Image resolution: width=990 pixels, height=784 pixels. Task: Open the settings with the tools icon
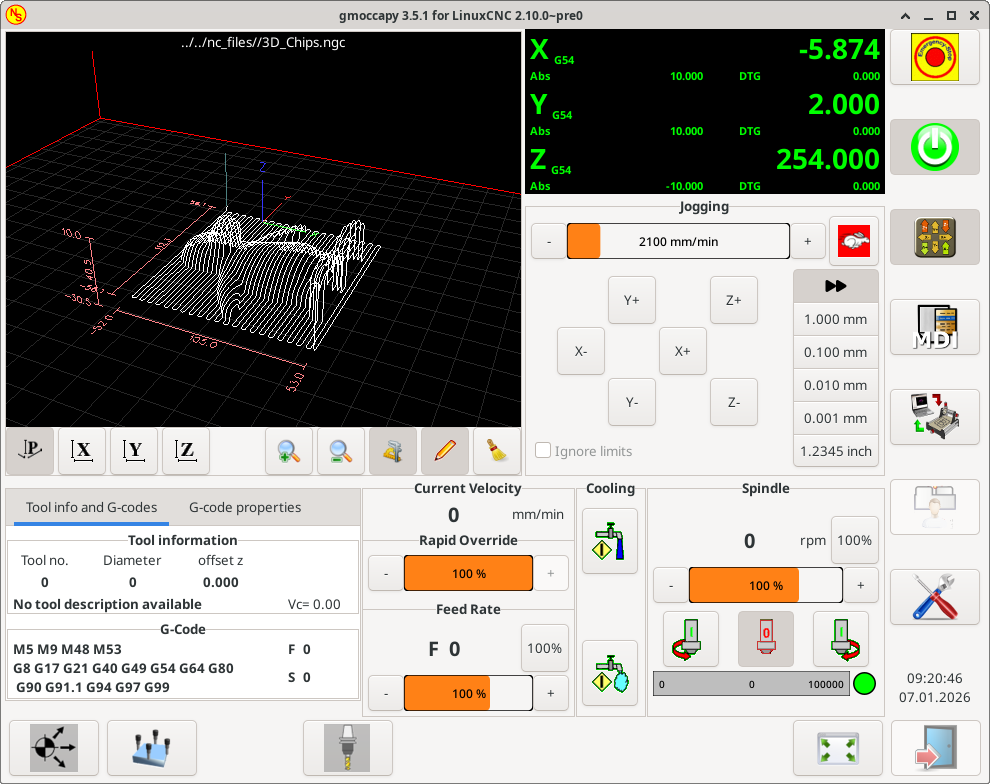(x=935, y=597)
